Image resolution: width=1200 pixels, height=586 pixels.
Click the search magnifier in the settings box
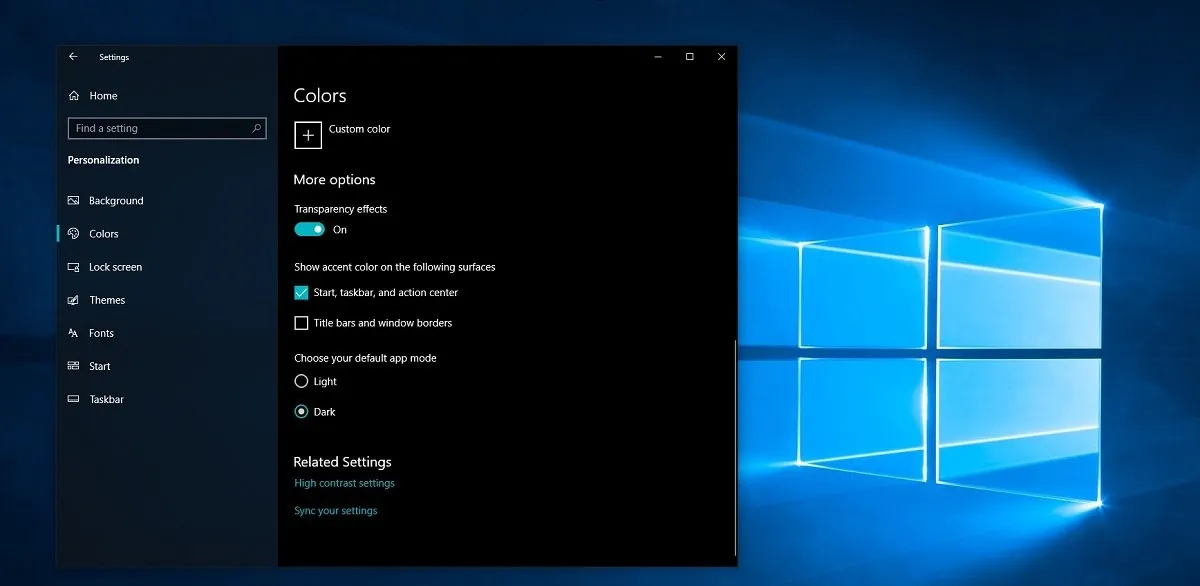point(258,128)
